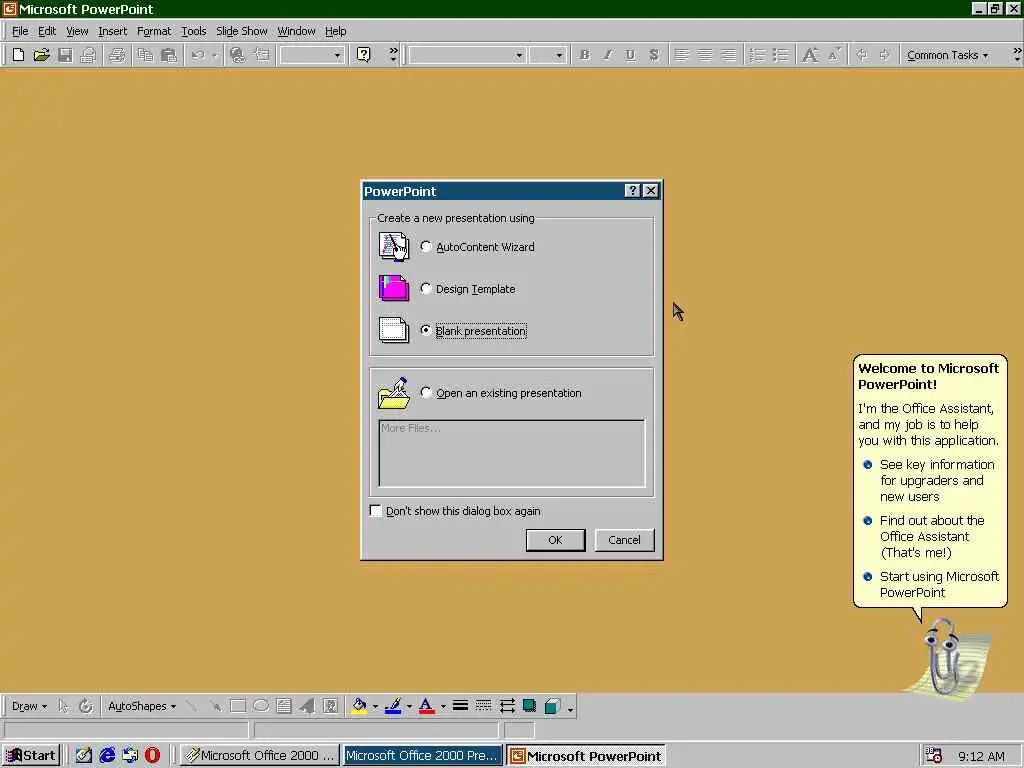
Task: Click the Open file icon
Action: click(41, 55)
